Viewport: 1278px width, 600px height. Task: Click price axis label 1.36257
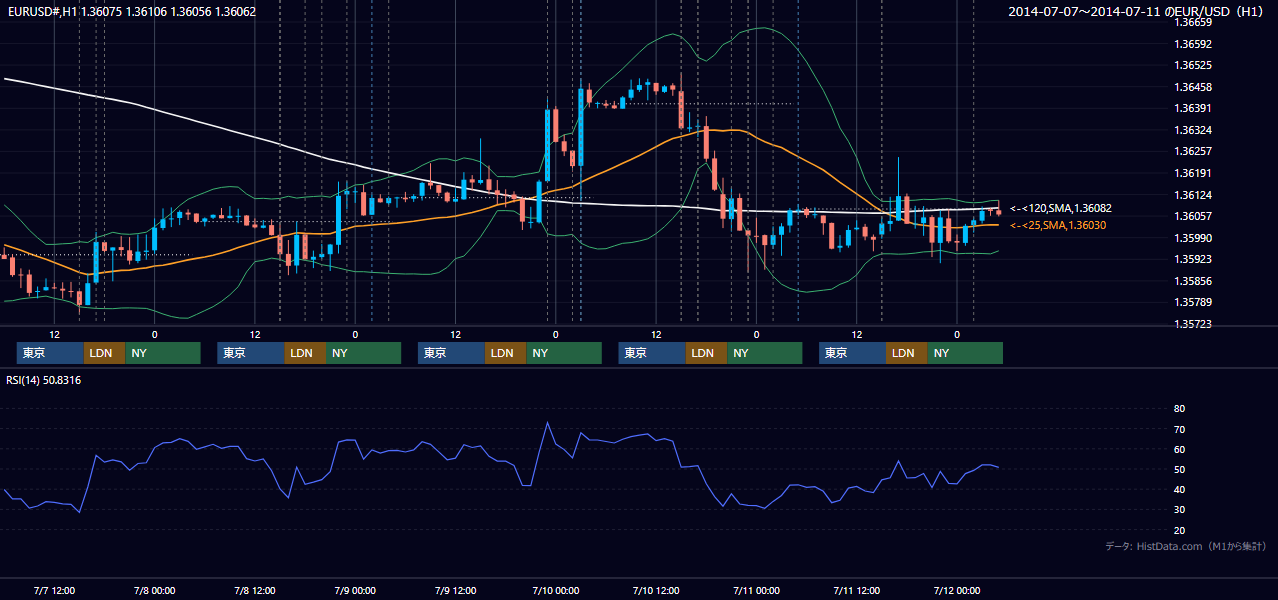tap(1193, 151)
